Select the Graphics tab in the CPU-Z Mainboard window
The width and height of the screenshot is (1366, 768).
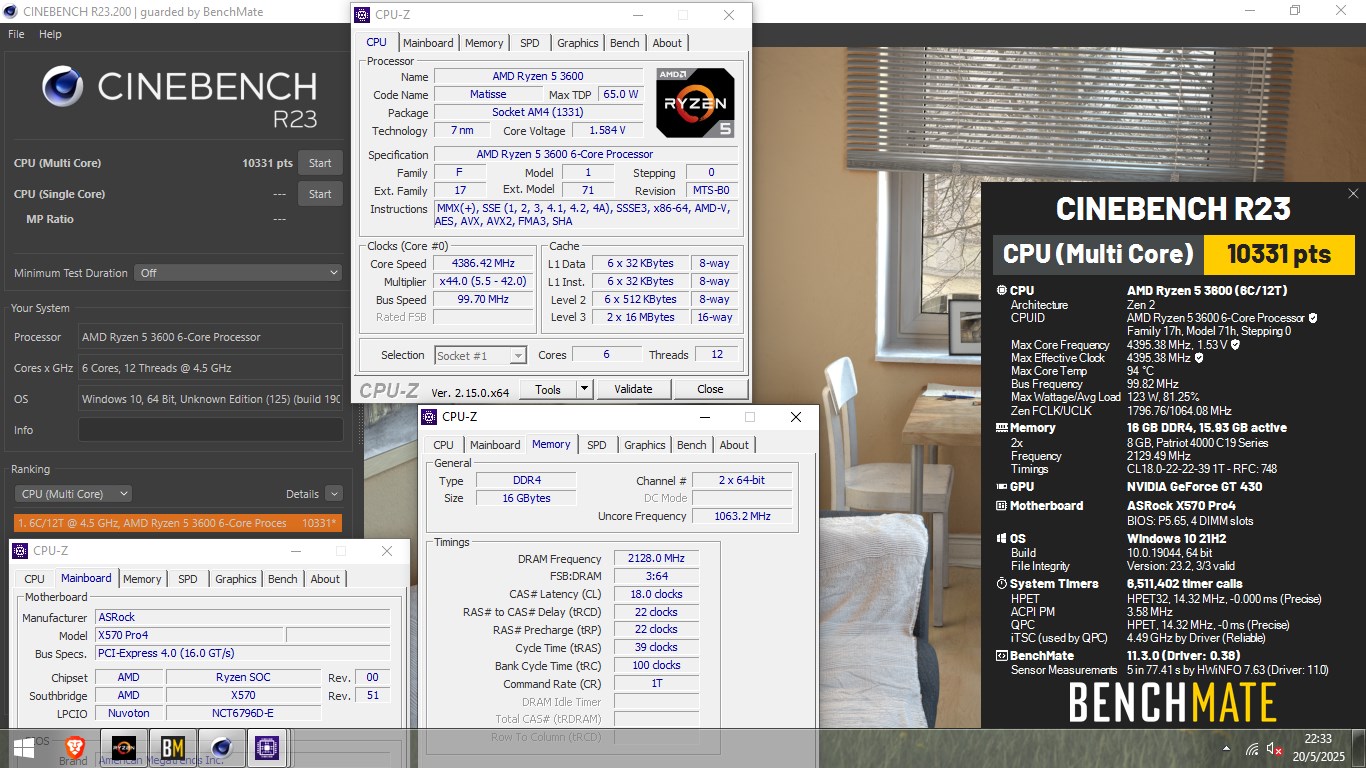click(x=236, y=579)
